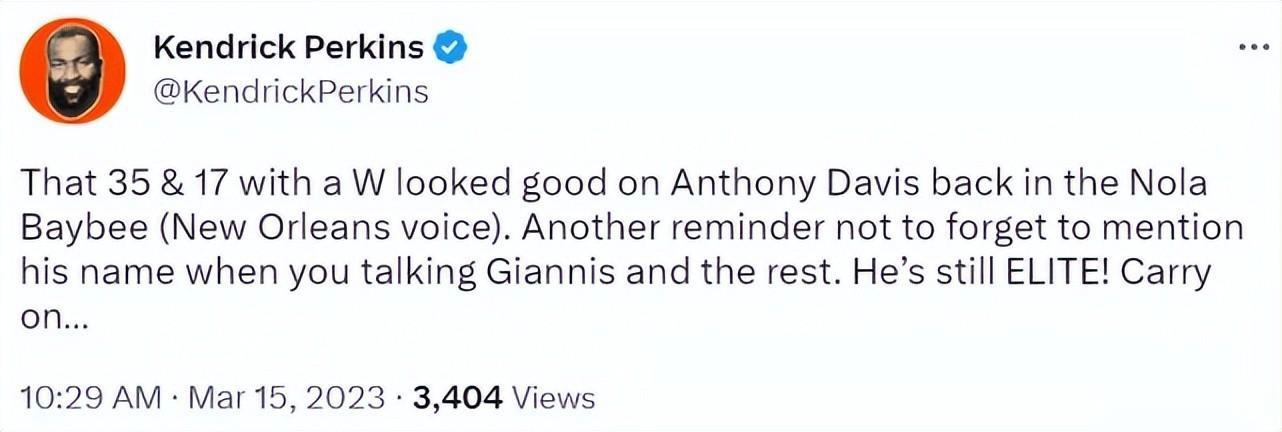Open Kendrick Perkins' profile avatar picture
The height and width of the screenshot is (432, 1282).
point(71,71)
